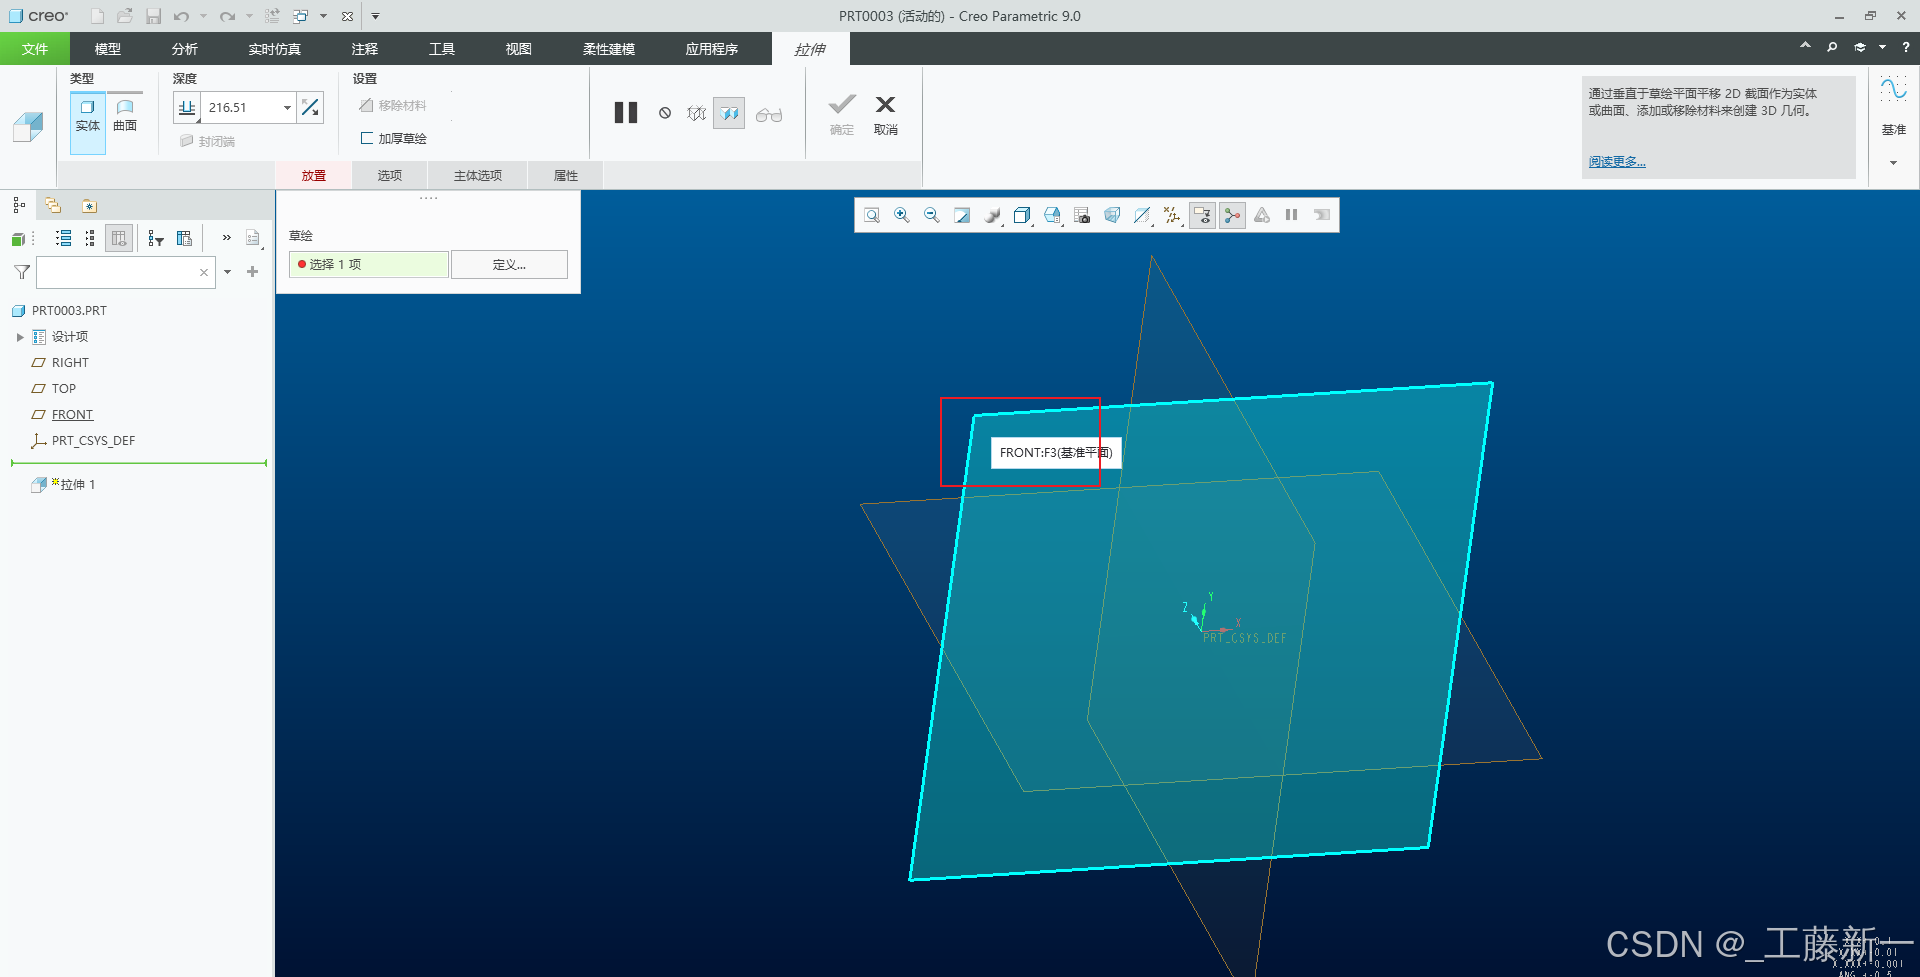1920x977 pixels.
Task: Click the New file icon in quick access toolbar
Action: click(x=97, y=16)
